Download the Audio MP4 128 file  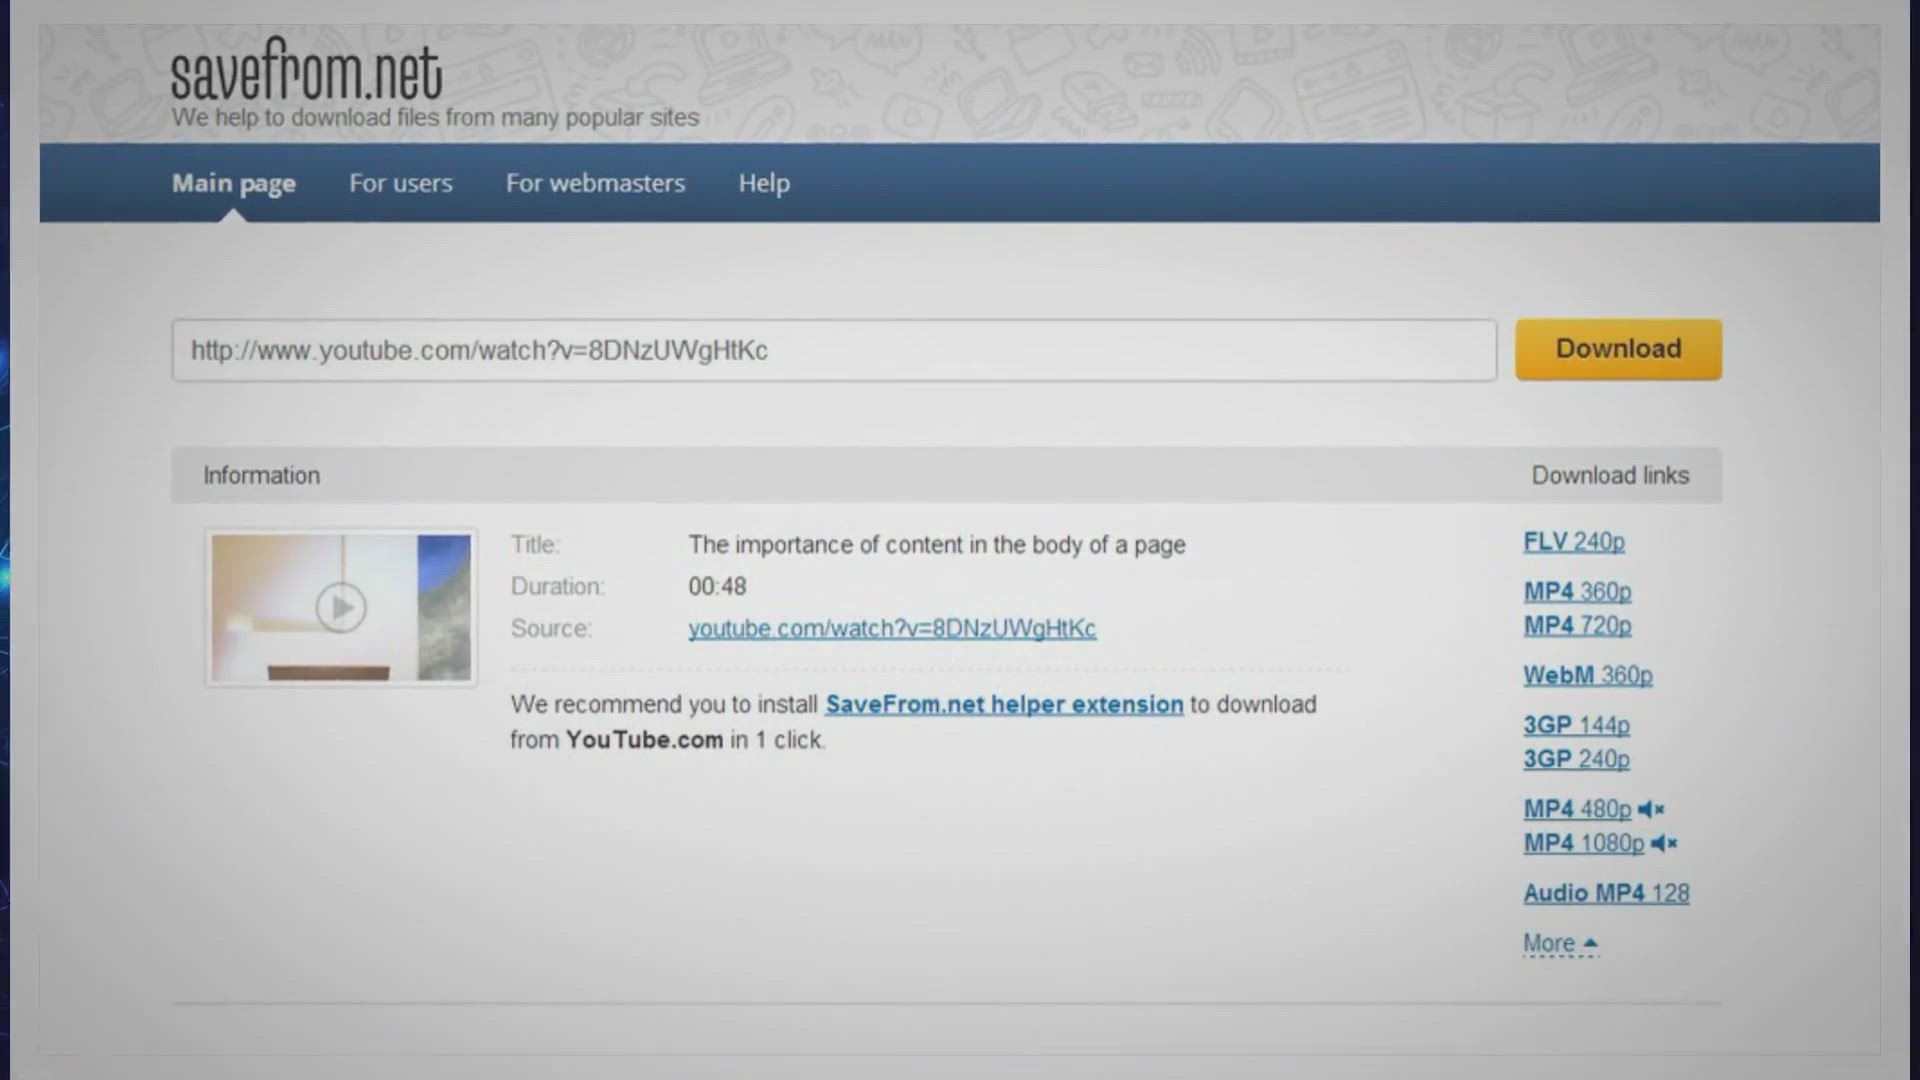pyautogui.click(x=1606, y=893)
